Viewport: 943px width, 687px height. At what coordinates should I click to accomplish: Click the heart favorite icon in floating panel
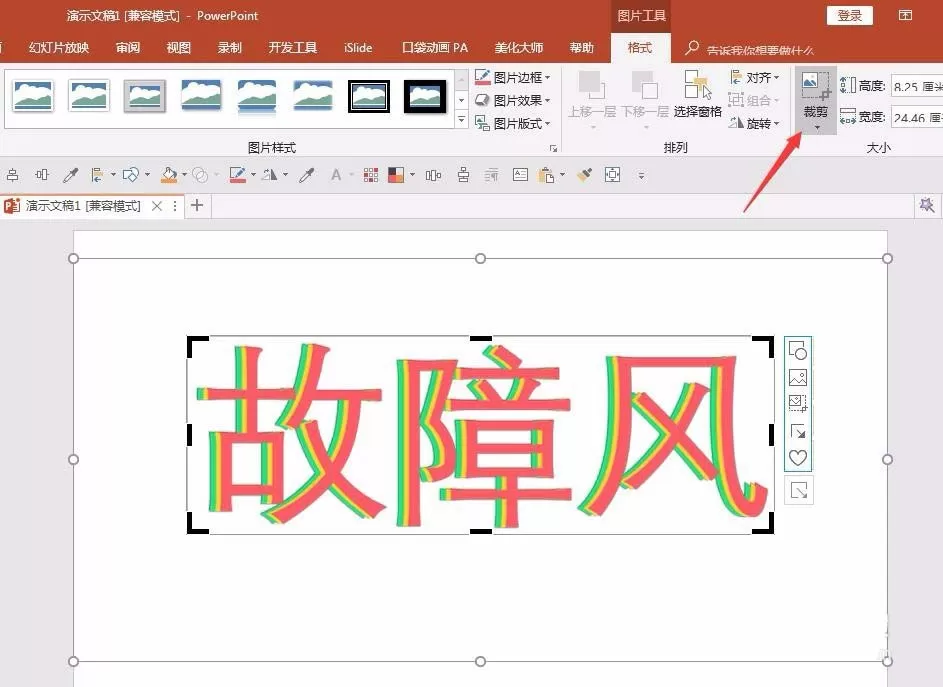797,457
